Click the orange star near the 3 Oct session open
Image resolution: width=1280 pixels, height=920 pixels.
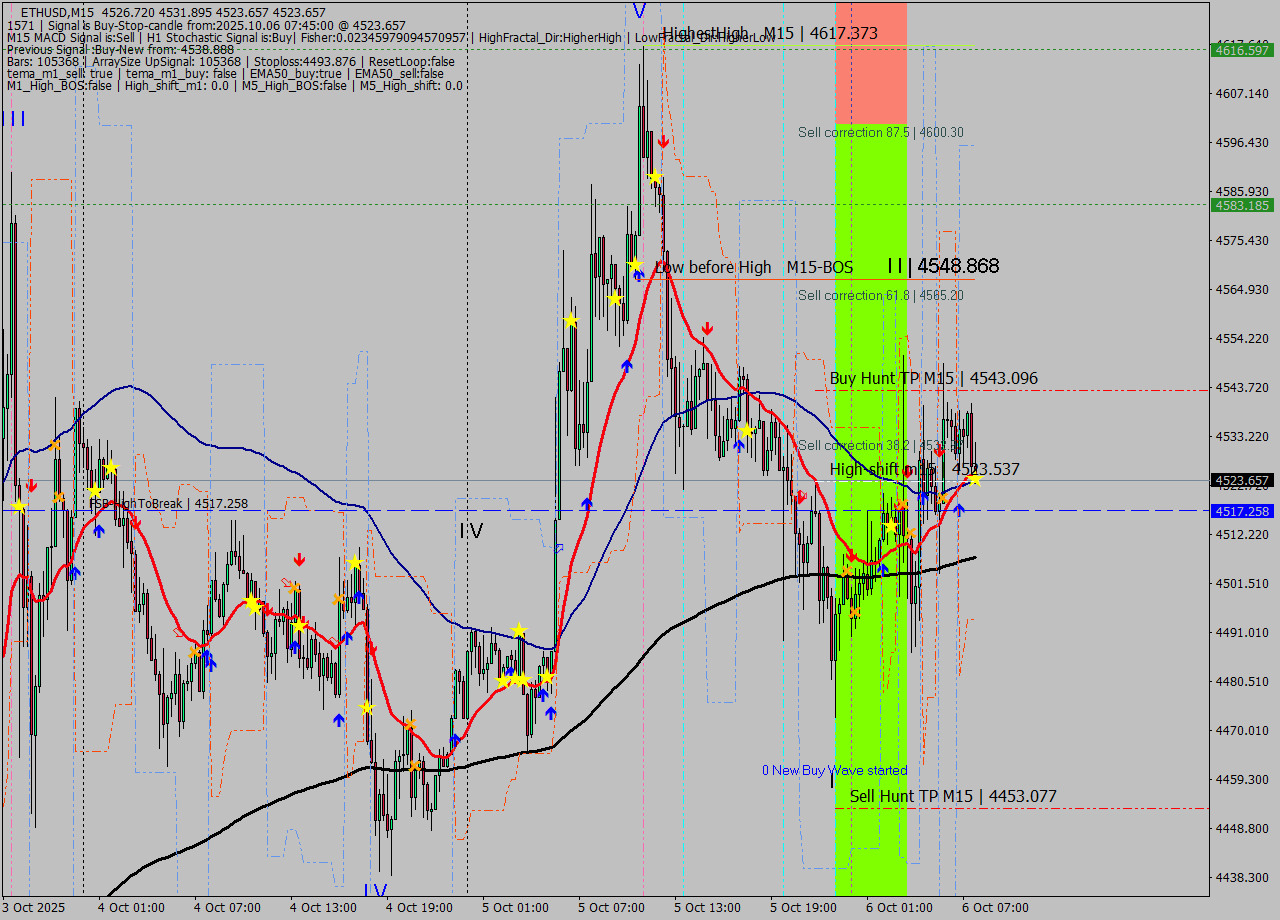point(55,445)
